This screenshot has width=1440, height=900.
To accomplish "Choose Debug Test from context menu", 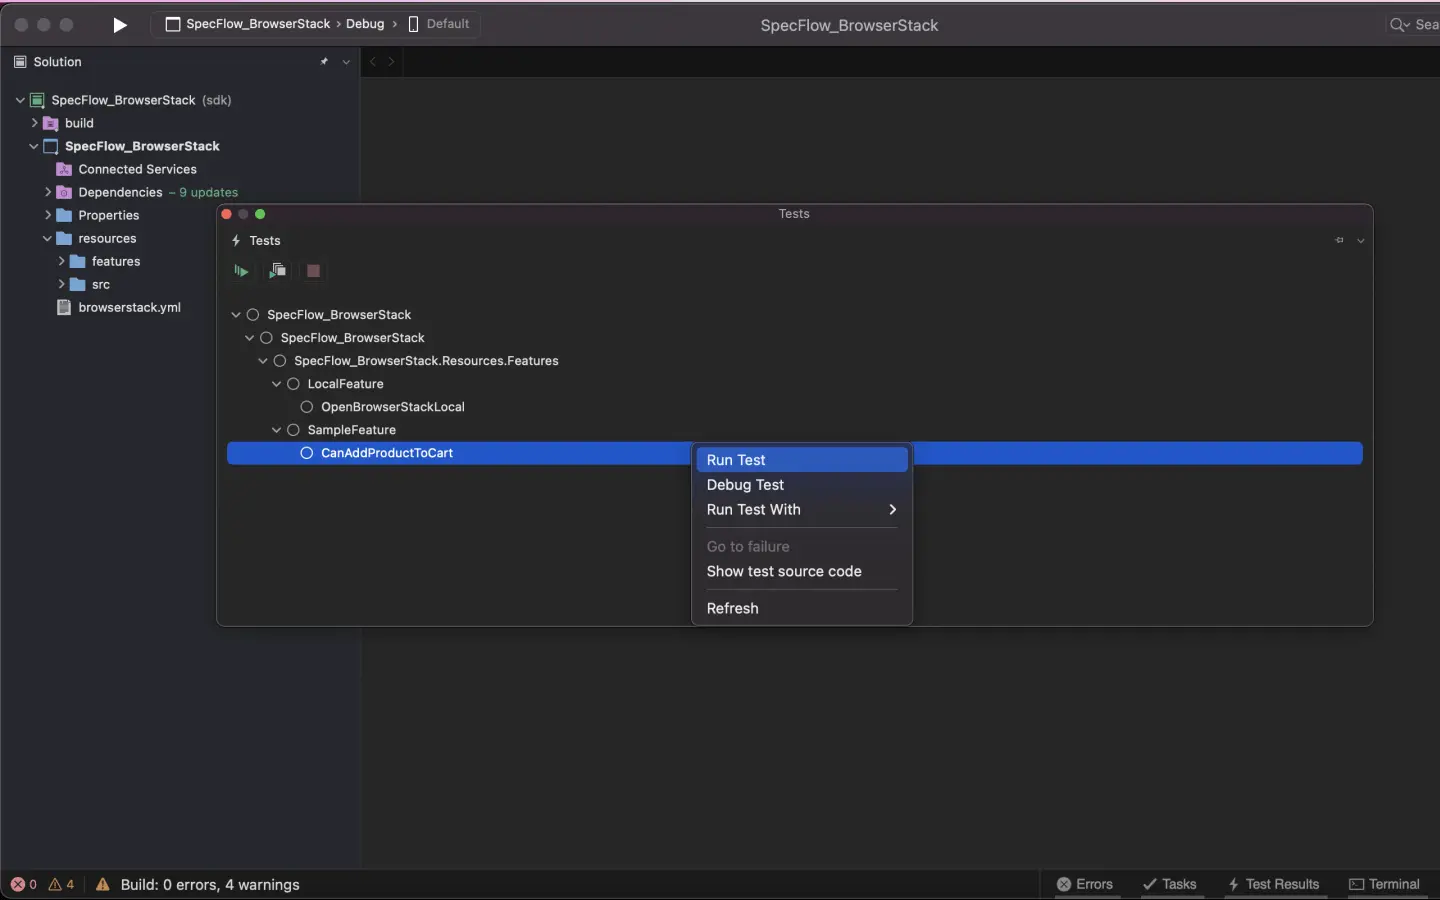I will pos(745,485).
